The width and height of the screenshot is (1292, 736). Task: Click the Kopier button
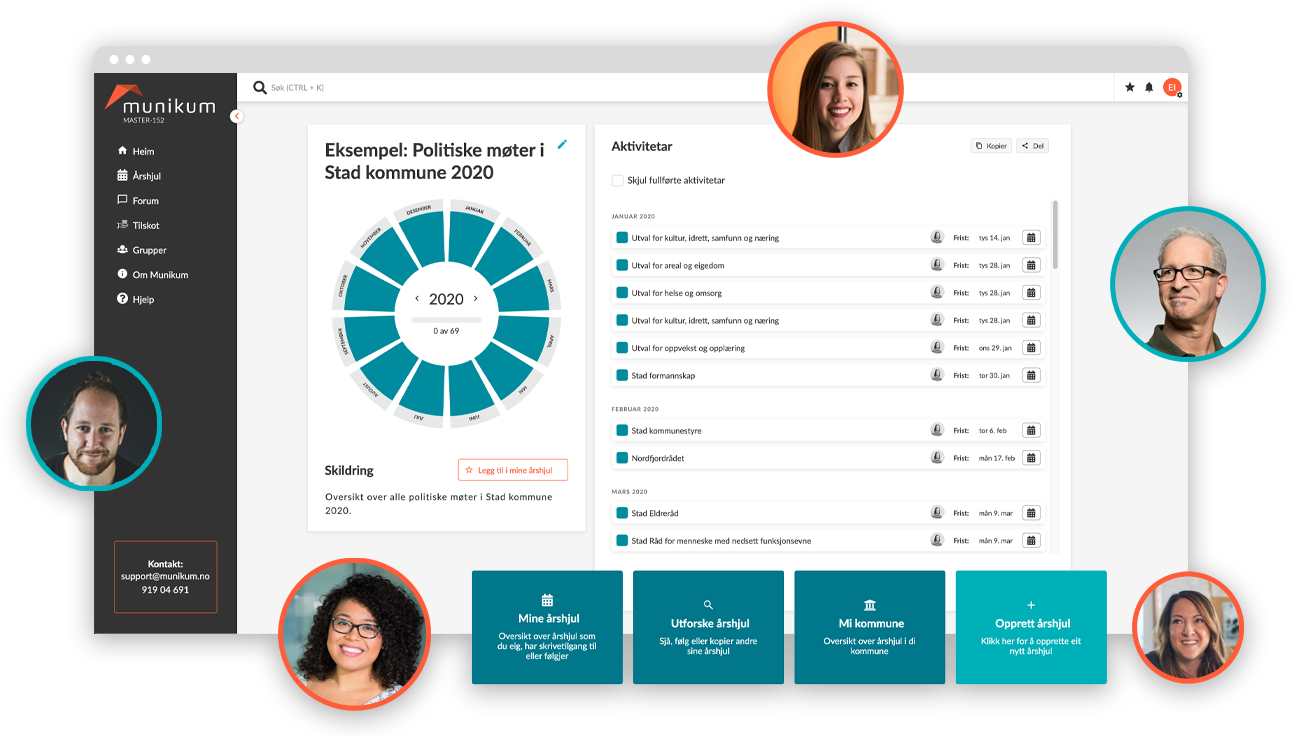[x=991, y=146]
